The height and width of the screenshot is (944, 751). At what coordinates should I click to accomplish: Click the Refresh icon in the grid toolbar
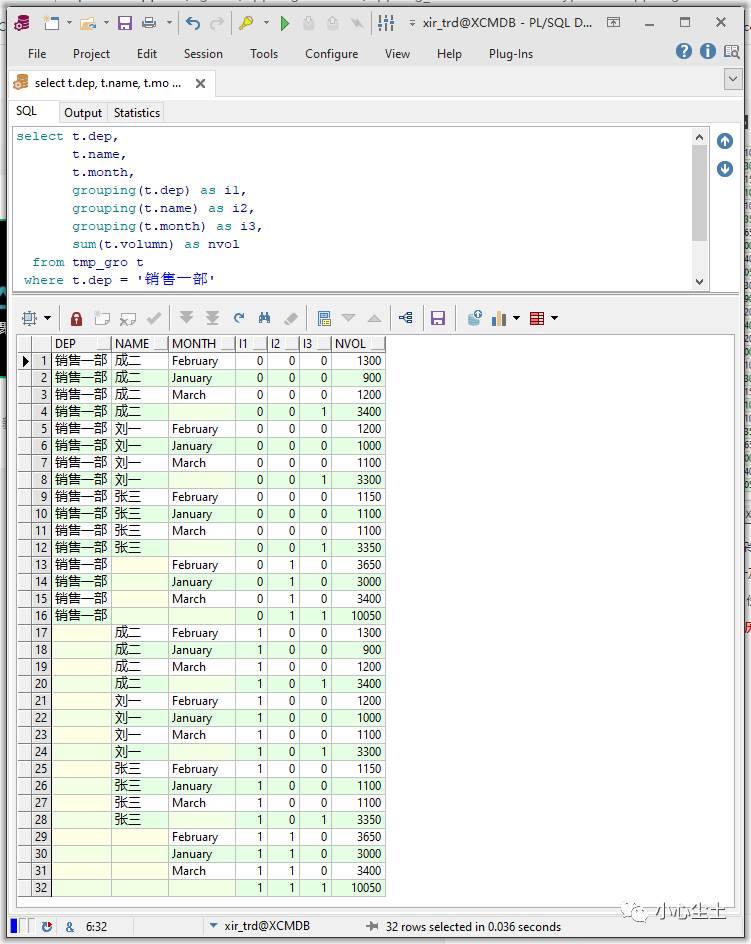(239, 318)
